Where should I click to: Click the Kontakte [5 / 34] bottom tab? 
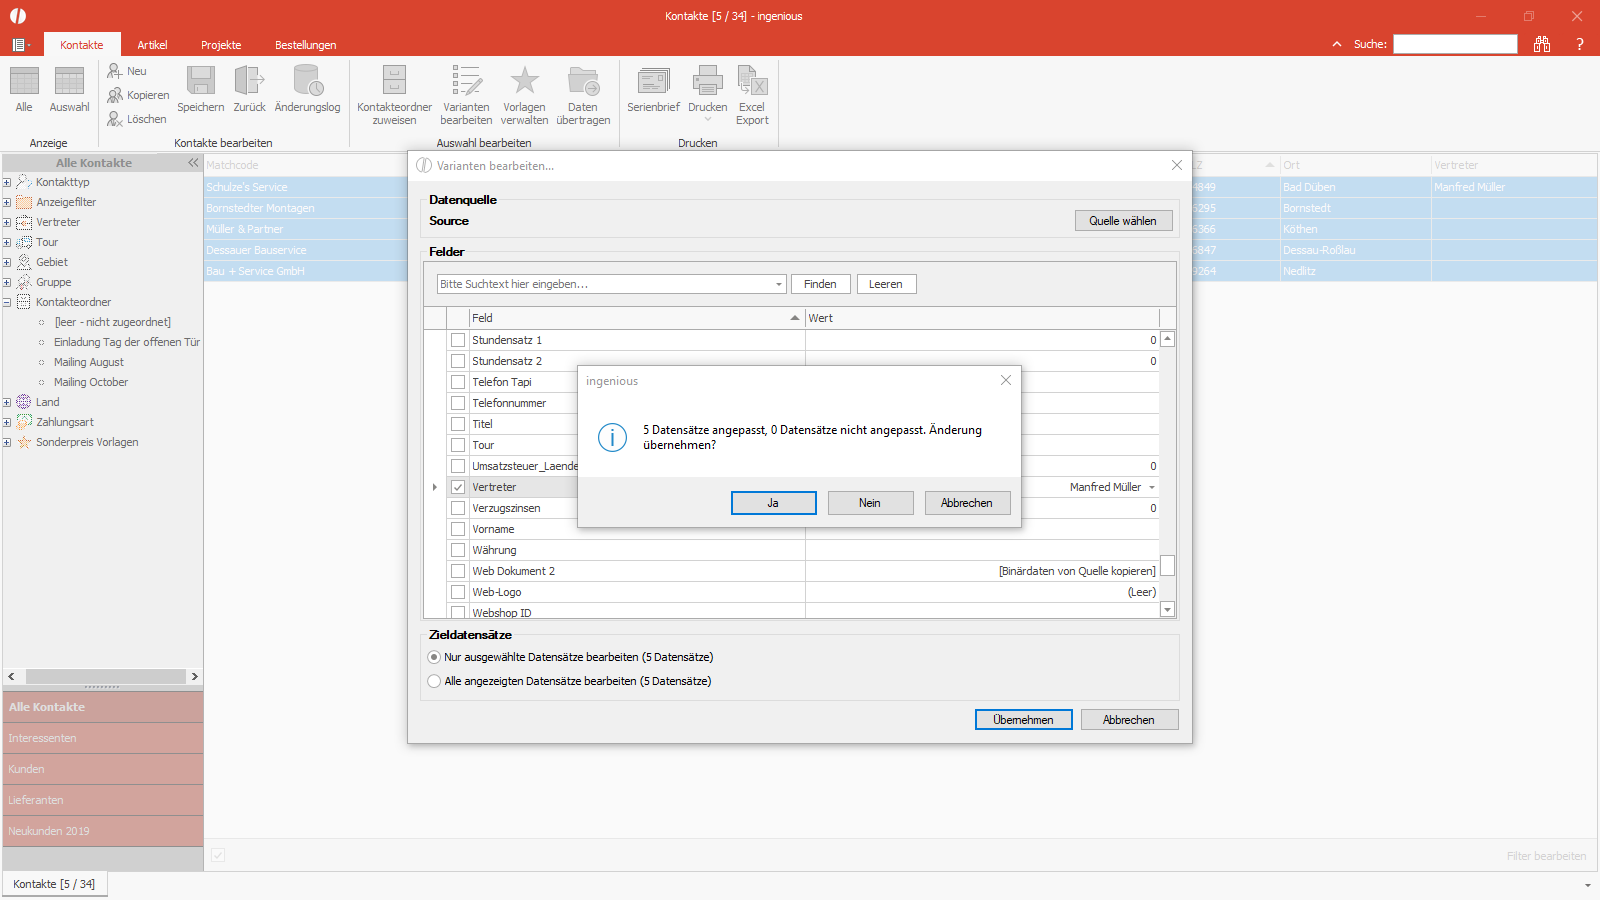(x=54, y=884)
